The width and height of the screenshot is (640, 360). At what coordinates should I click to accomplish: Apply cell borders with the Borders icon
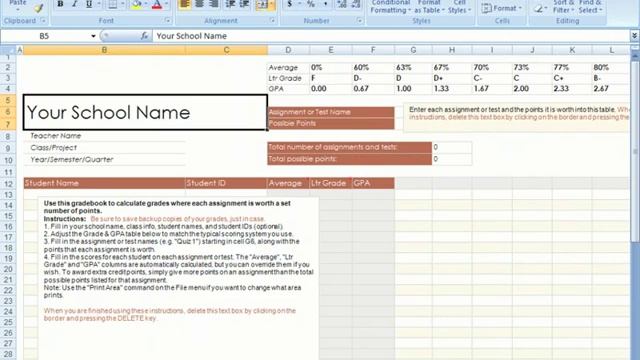tap(113, 4)
